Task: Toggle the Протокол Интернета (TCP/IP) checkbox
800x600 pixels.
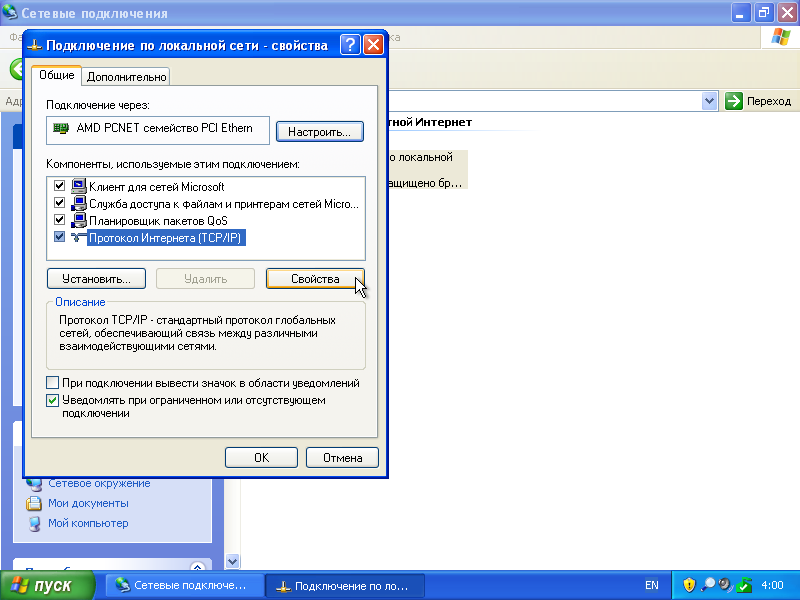Action: pos(59,237)
